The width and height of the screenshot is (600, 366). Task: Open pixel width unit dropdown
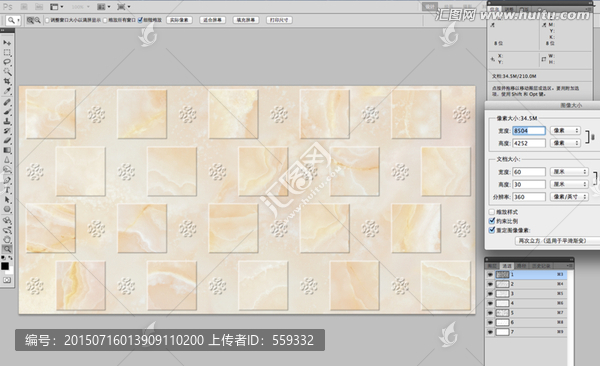pyautogui.click(x=565, y=131)
